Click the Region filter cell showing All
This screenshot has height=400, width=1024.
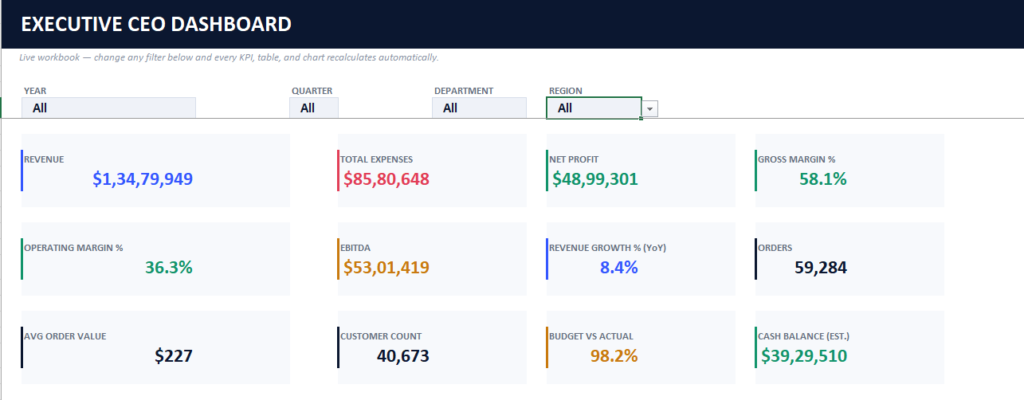(594, 108)
